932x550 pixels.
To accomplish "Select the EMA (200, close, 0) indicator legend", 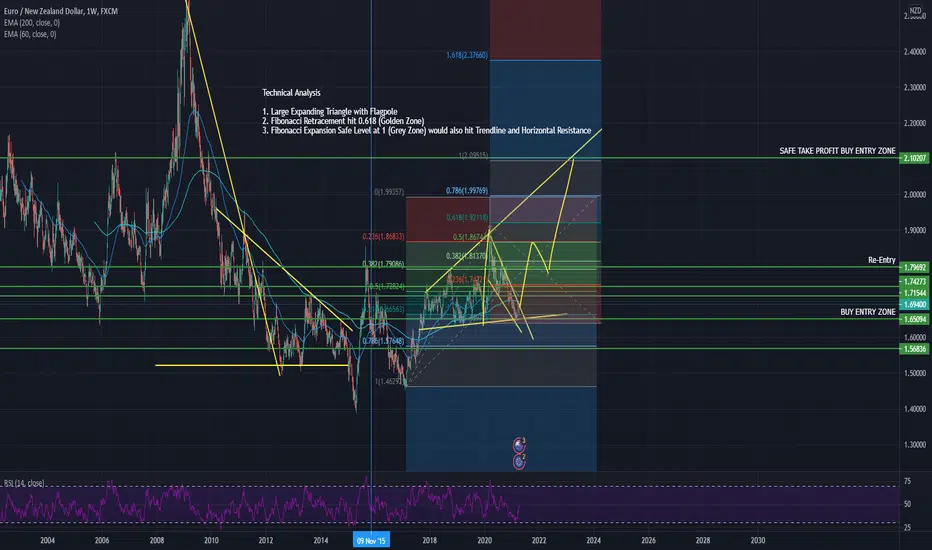I will [32, 23].
